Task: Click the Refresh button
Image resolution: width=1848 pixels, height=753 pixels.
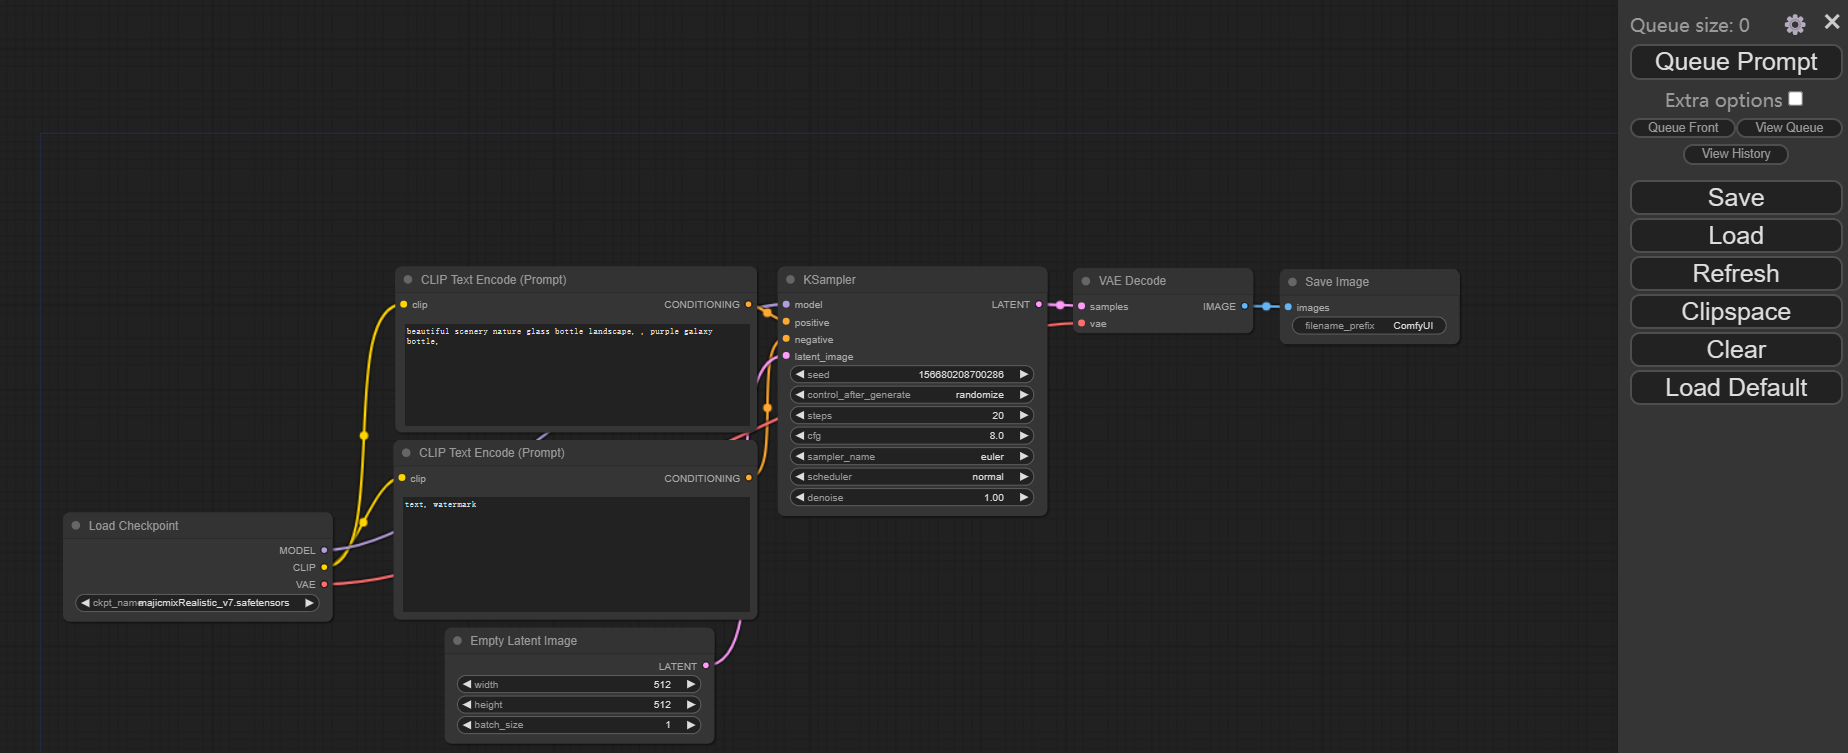Action: [1736, 274]
